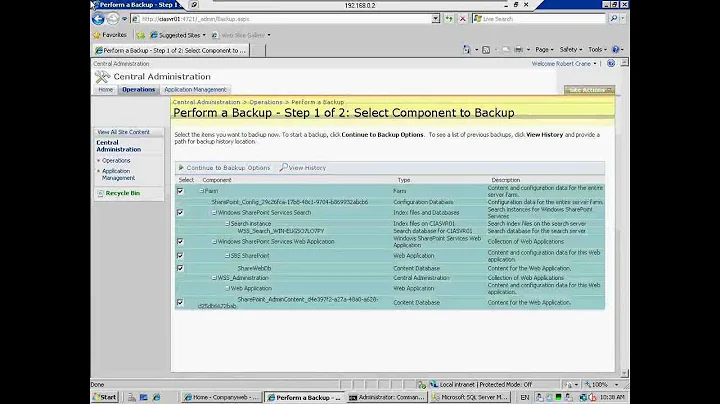The image size is (720, 404).
Task: Collapse Windows SharePoint Services Search node
Action: point(214,213)
